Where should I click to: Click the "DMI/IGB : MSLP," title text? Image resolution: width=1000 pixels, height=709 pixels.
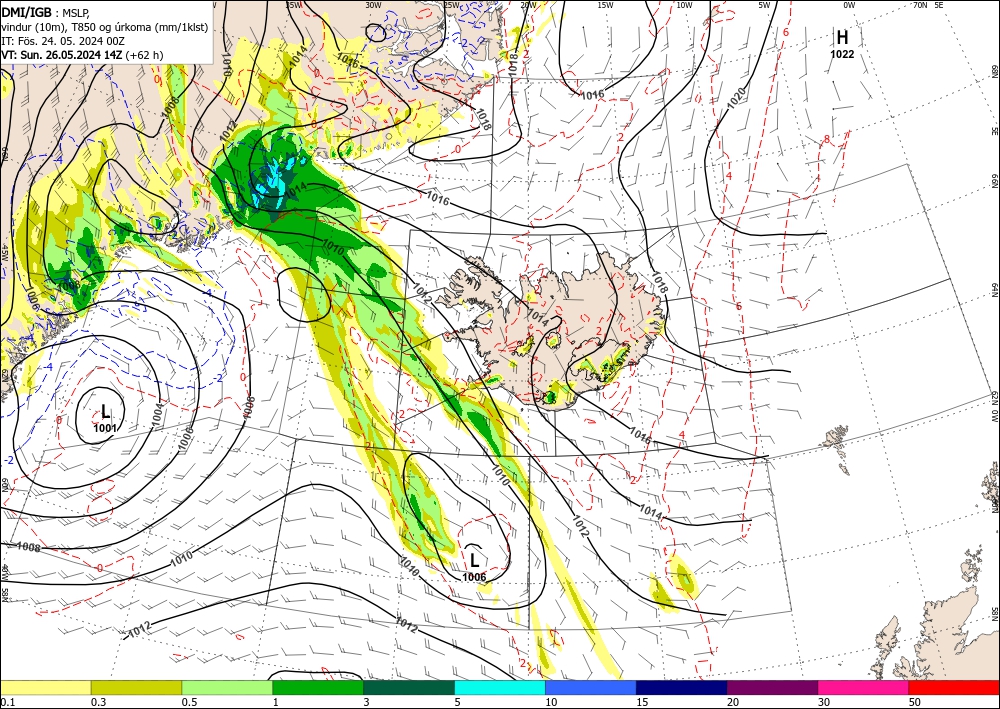pyautogui.click(x=45, y=12)
